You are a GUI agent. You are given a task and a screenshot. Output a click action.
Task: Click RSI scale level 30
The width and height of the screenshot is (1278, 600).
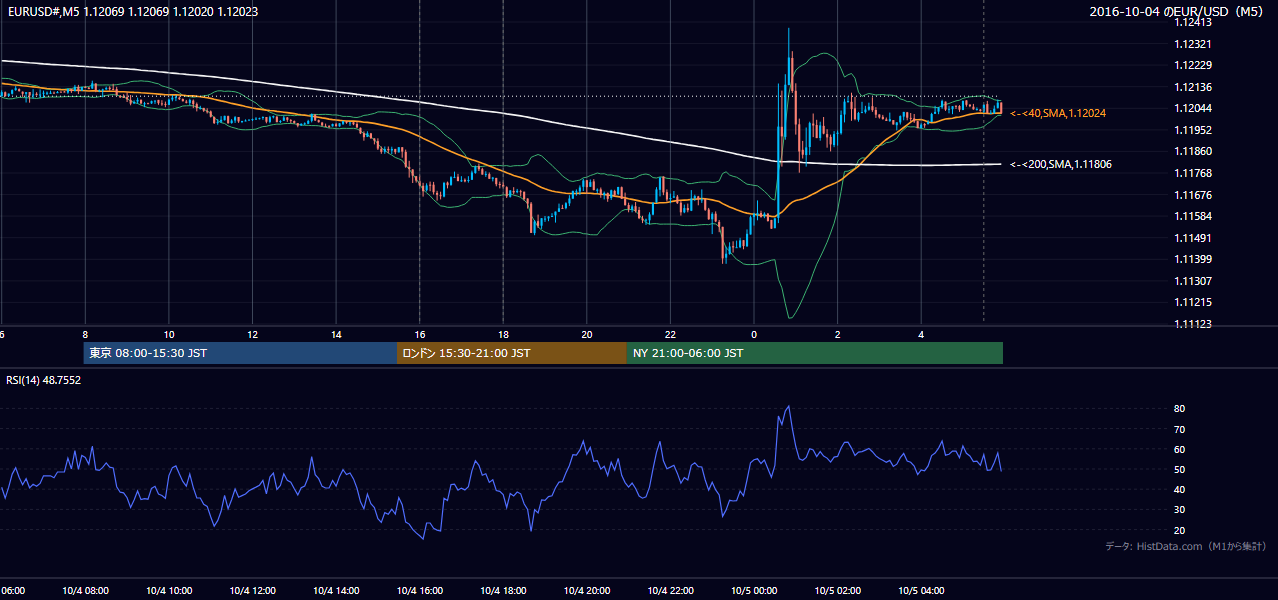1180,510
